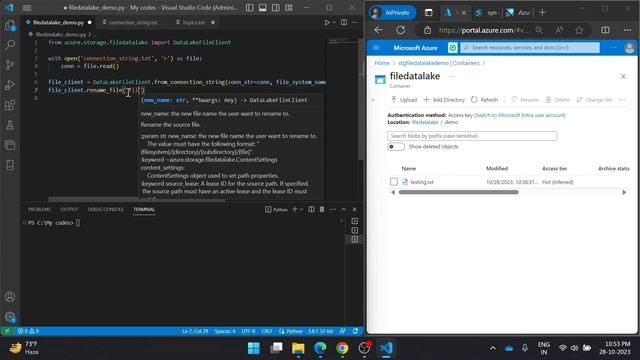Open the Azure Copilot icon
Screen dimensions: 640x360
tap(453, 48)
